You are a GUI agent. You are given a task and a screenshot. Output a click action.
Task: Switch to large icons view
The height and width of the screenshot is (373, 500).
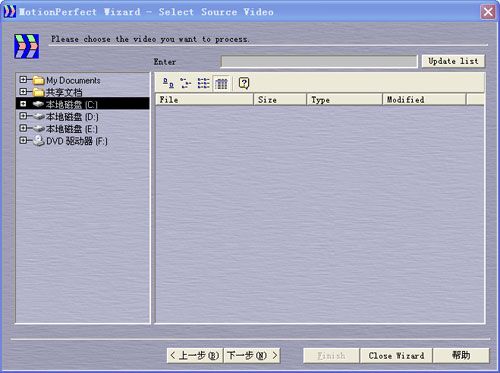click(168, 83)
